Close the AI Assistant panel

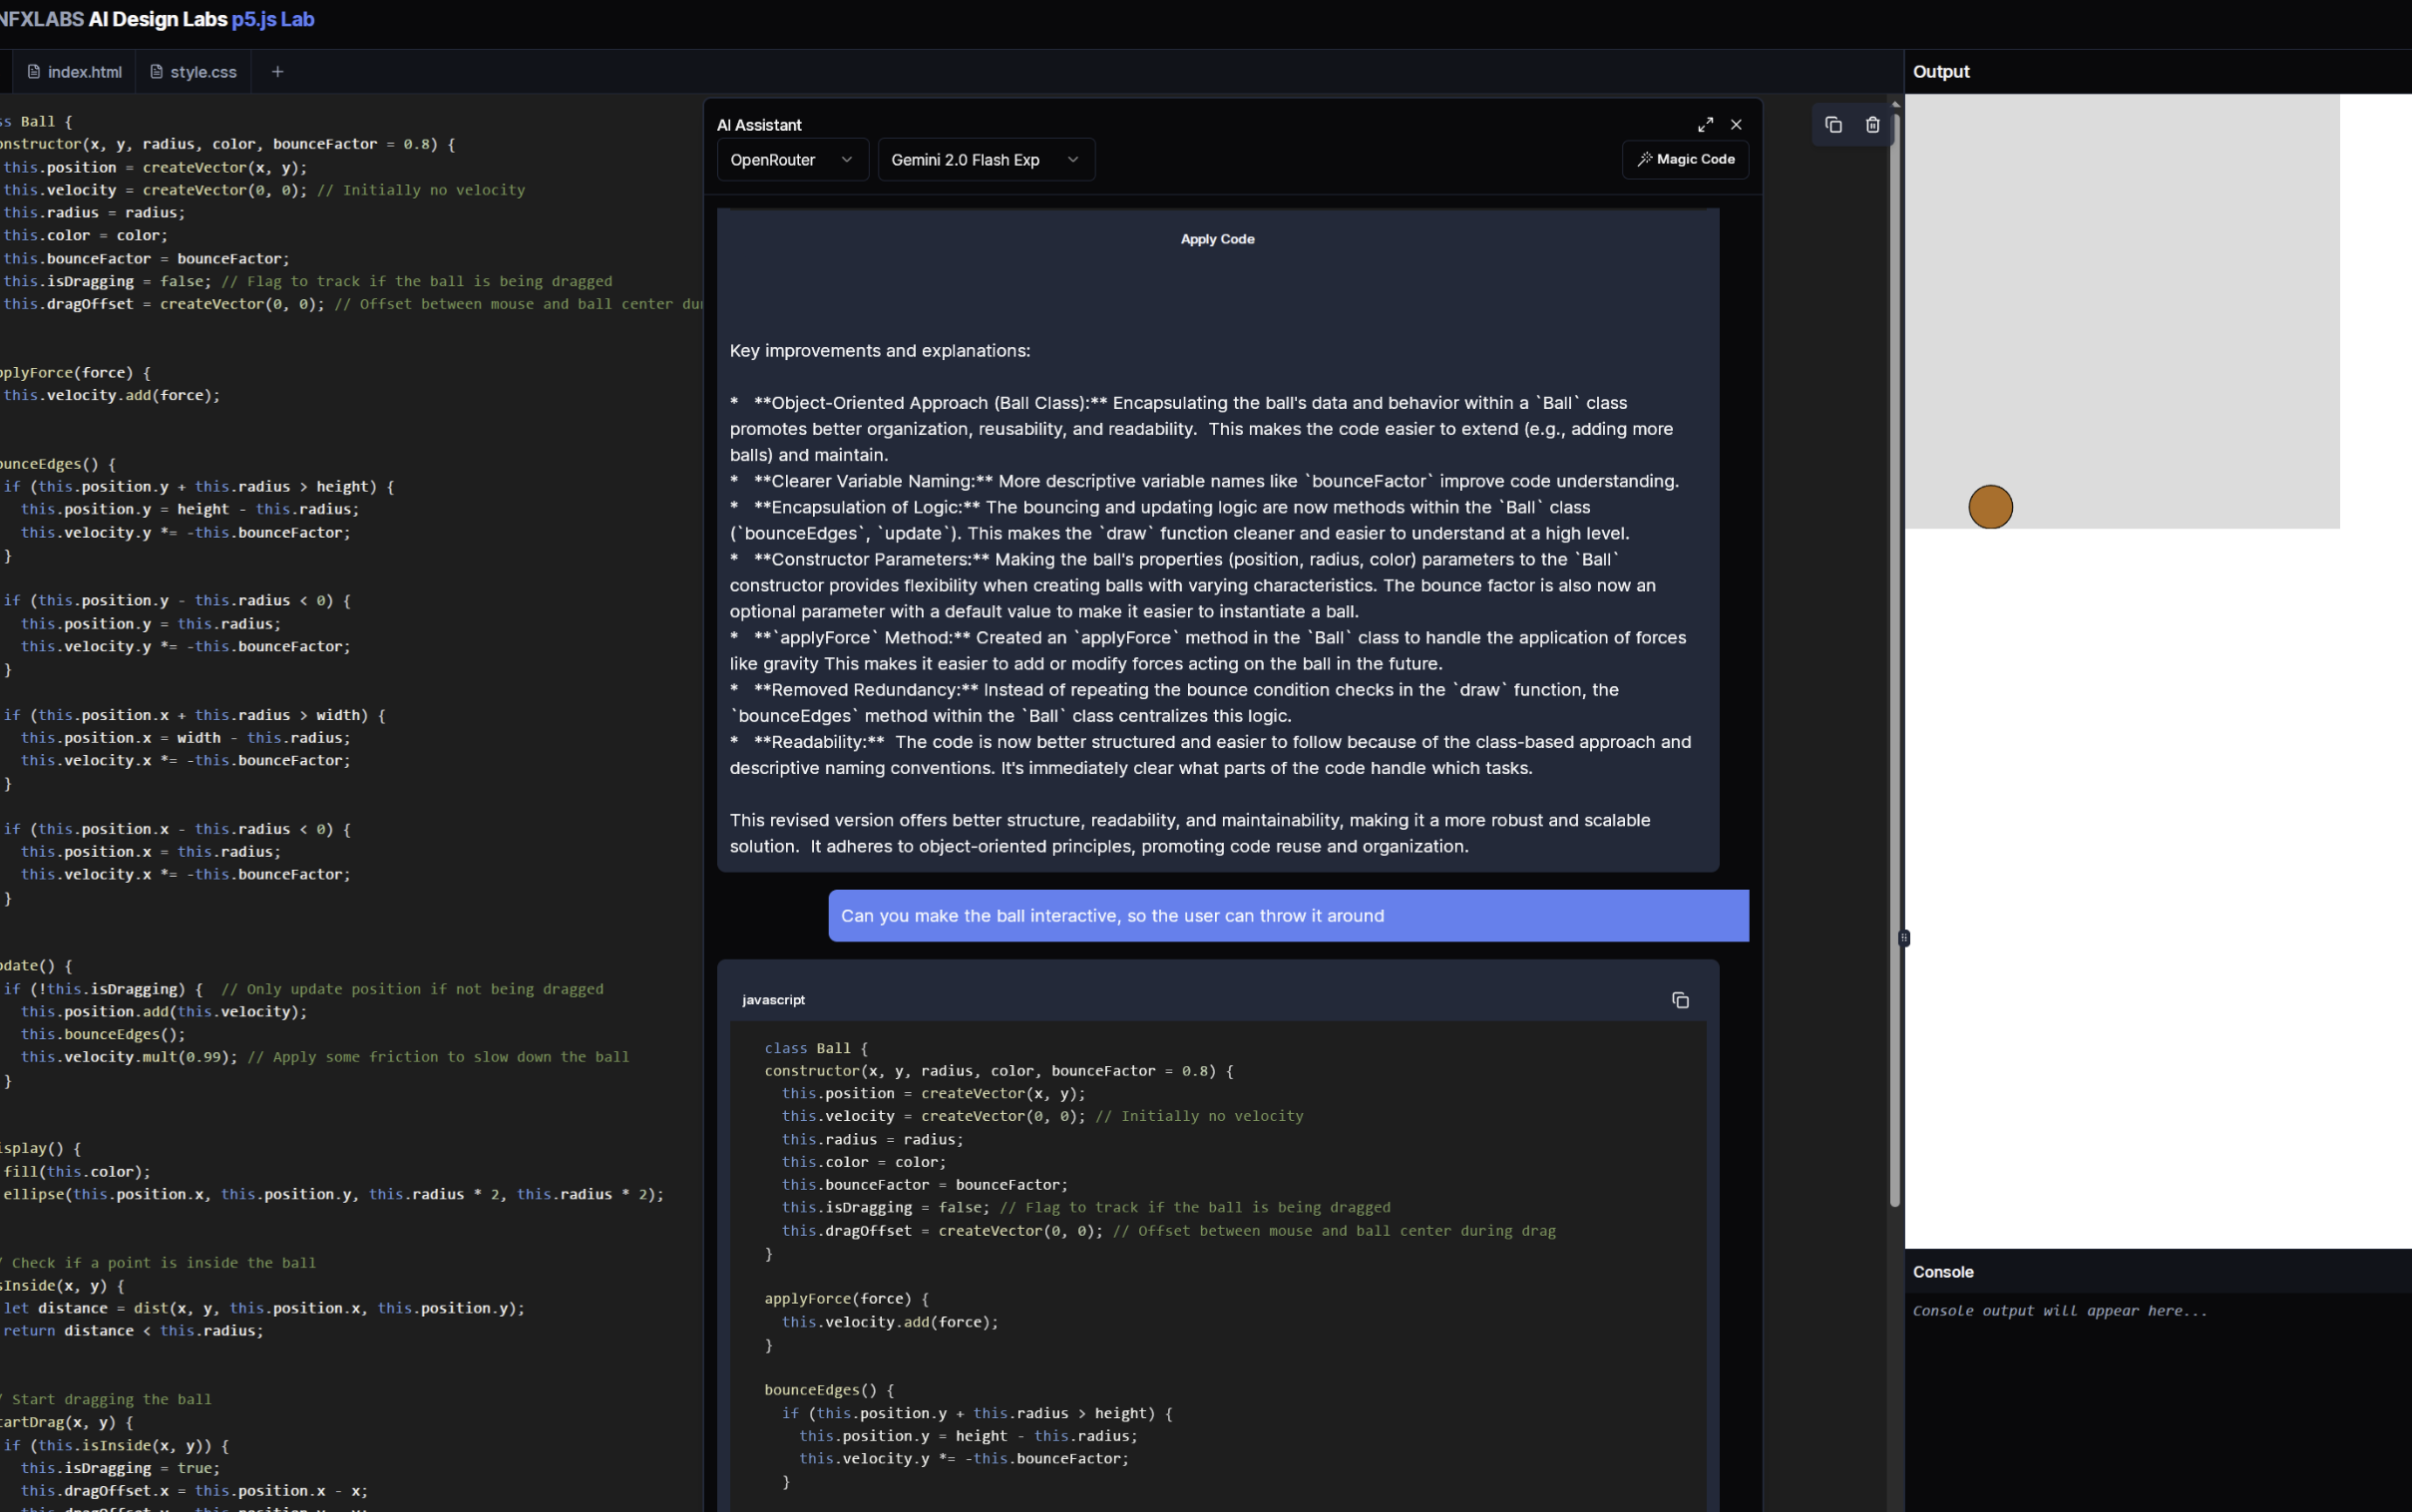(x=1736, y=124)
